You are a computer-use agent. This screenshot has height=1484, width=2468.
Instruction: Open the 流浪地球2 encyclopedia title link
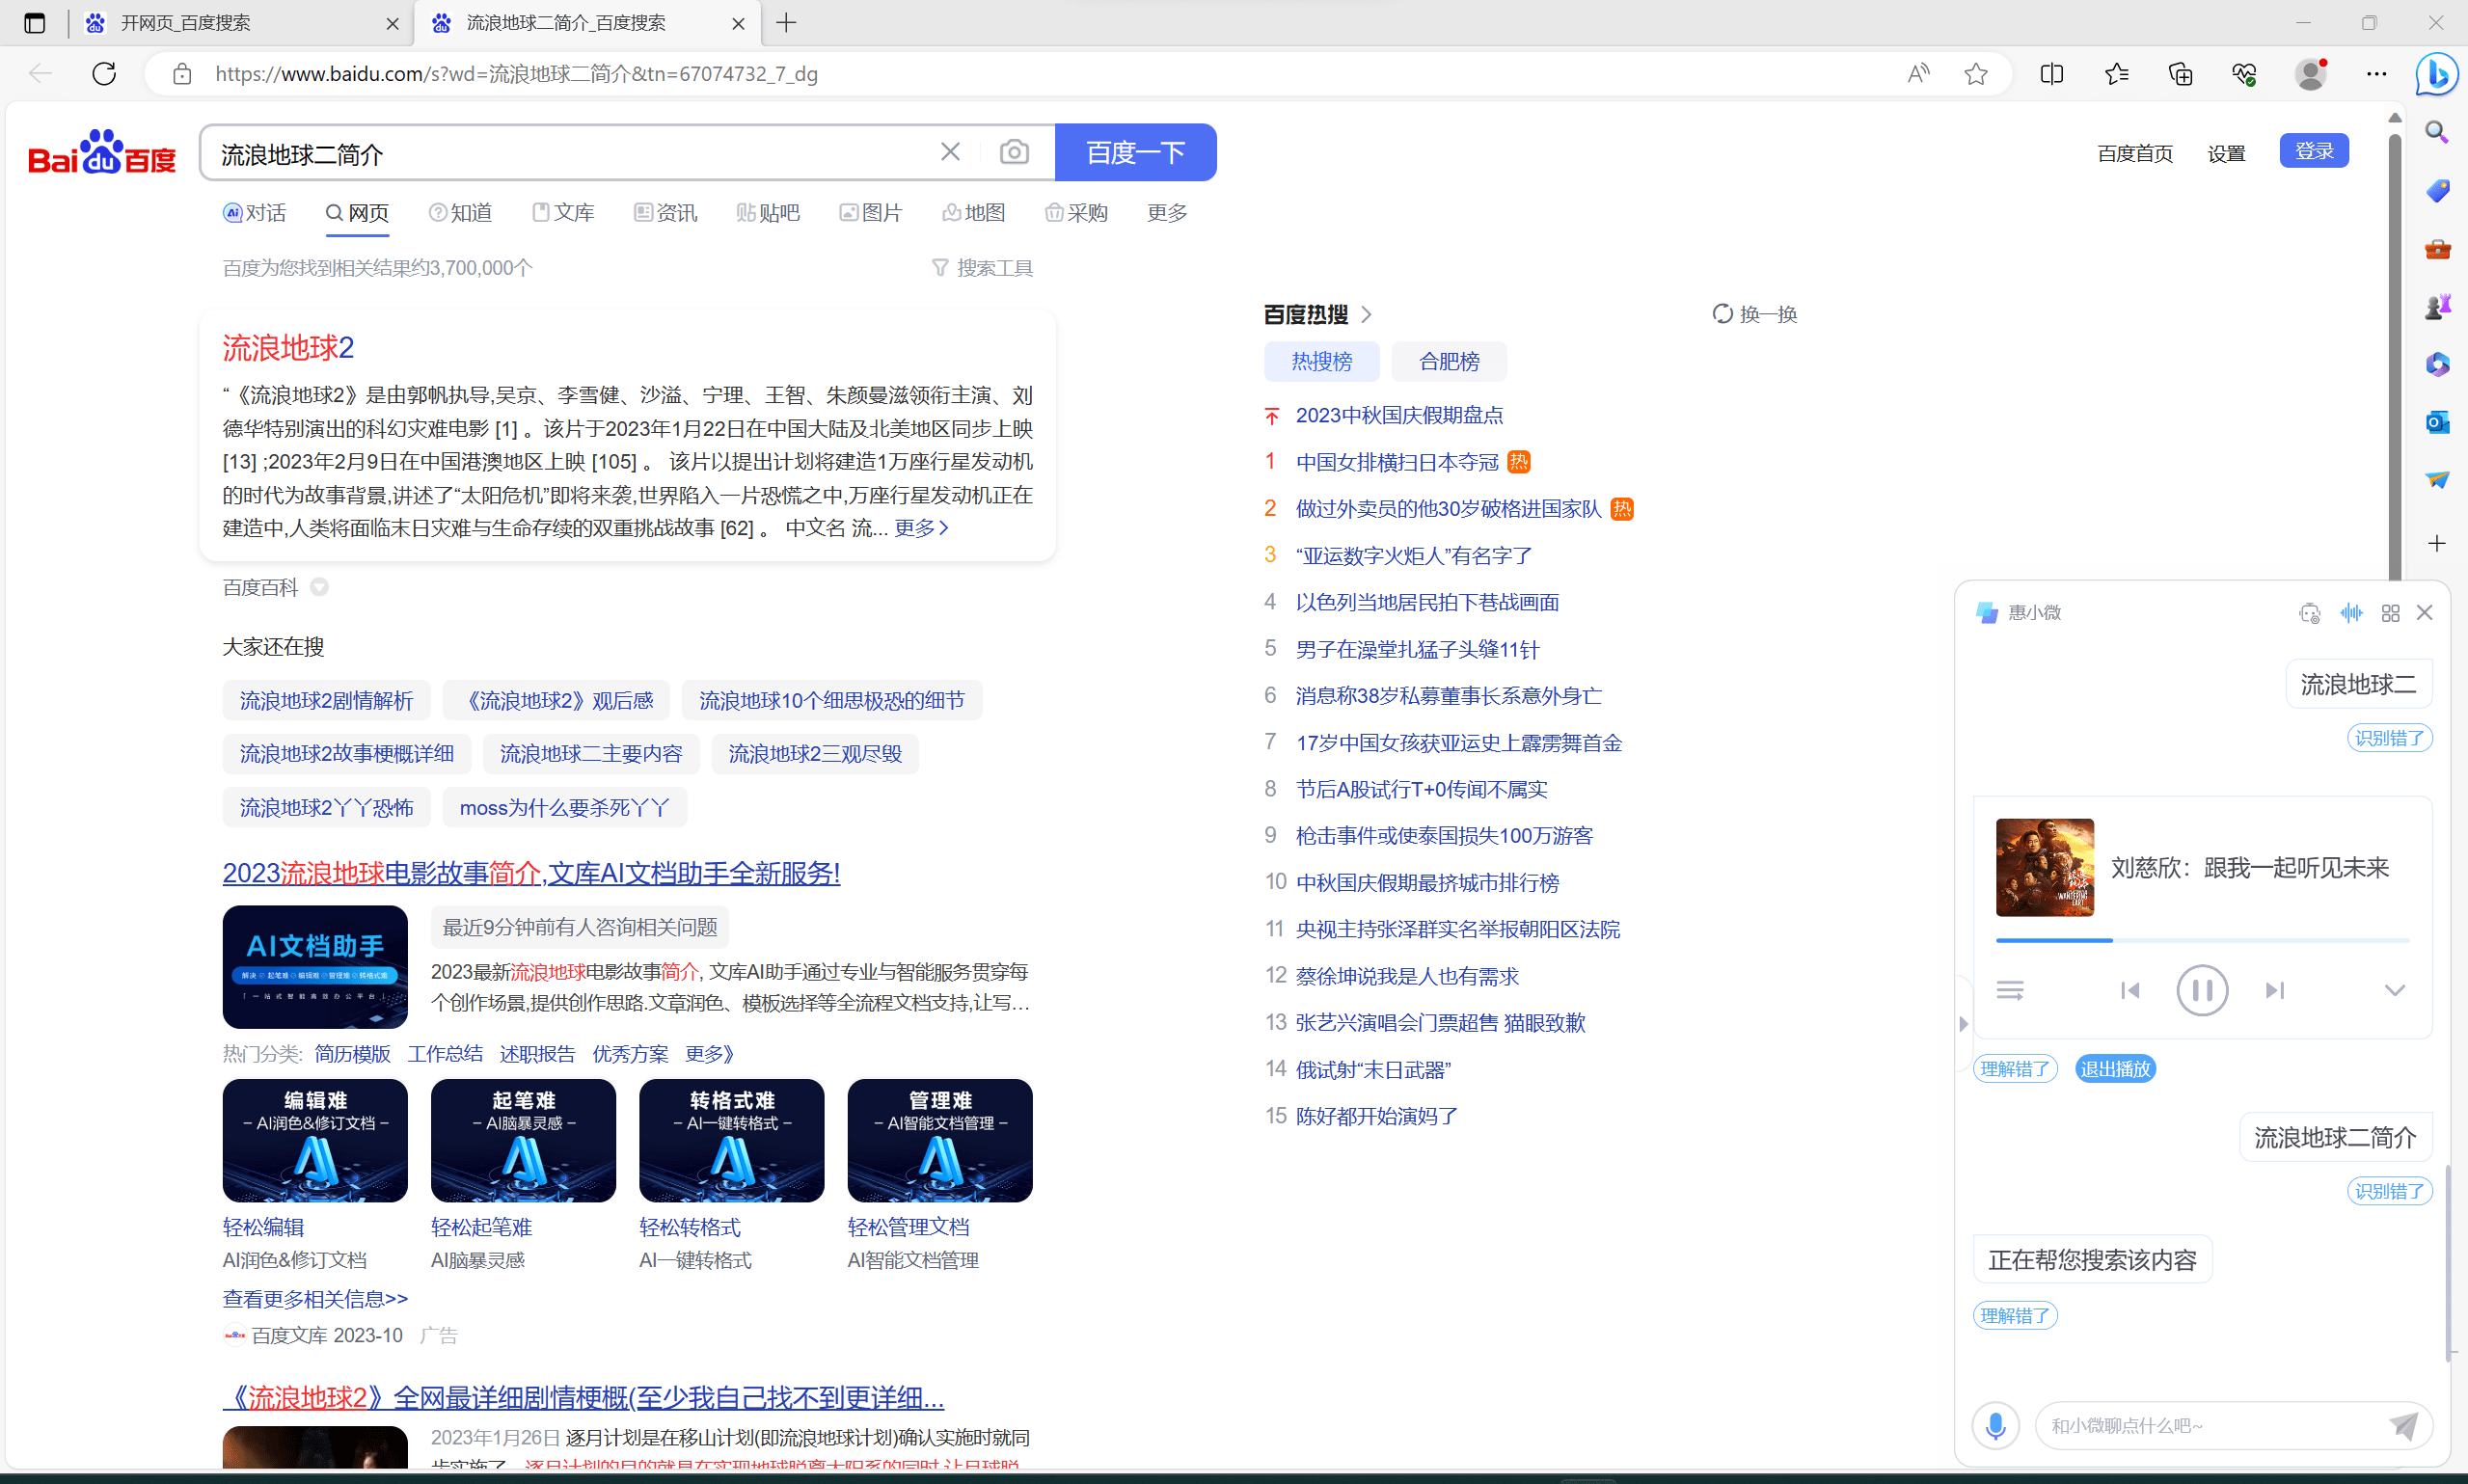[x=288, y=348]
